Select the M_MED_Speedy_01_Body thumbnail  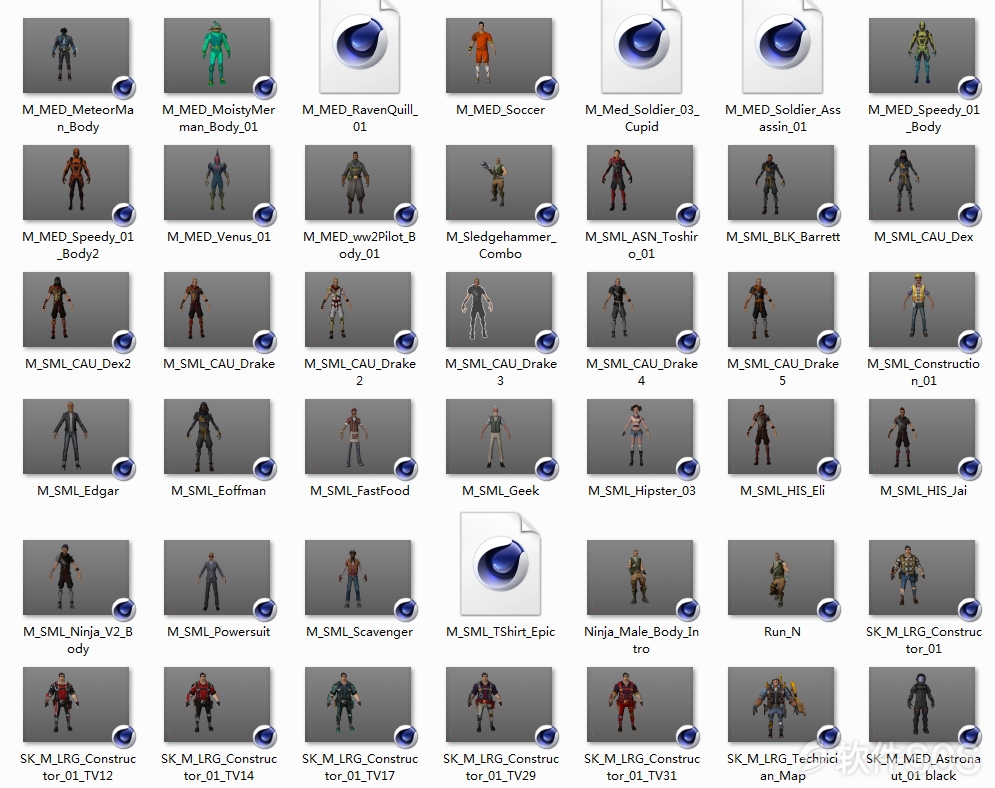(922, 56)
